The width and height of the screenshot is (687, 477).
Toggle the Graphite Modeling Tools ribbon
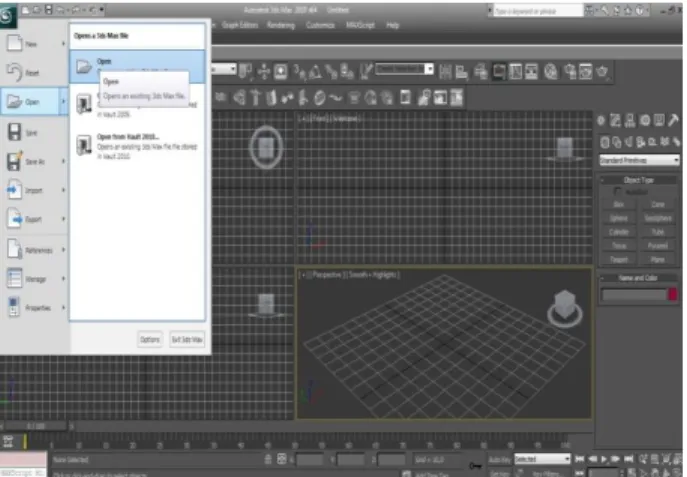[x=498, y=71]
